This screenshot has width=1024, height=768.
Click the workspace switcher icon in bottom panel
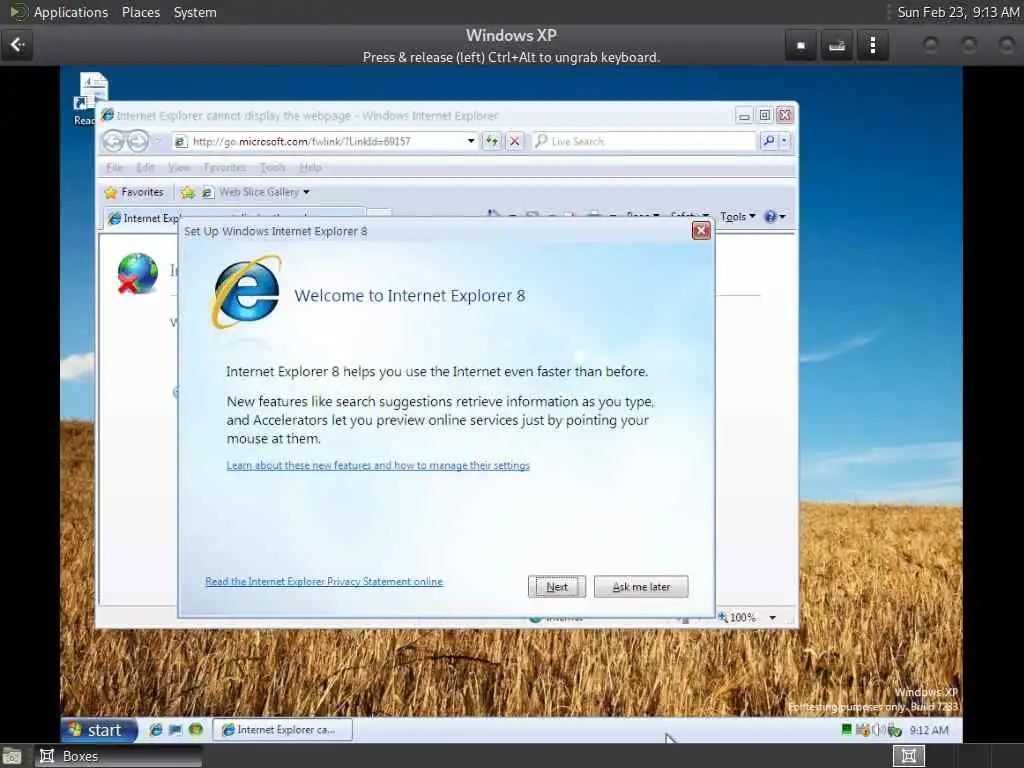click(x=908, y=756)
